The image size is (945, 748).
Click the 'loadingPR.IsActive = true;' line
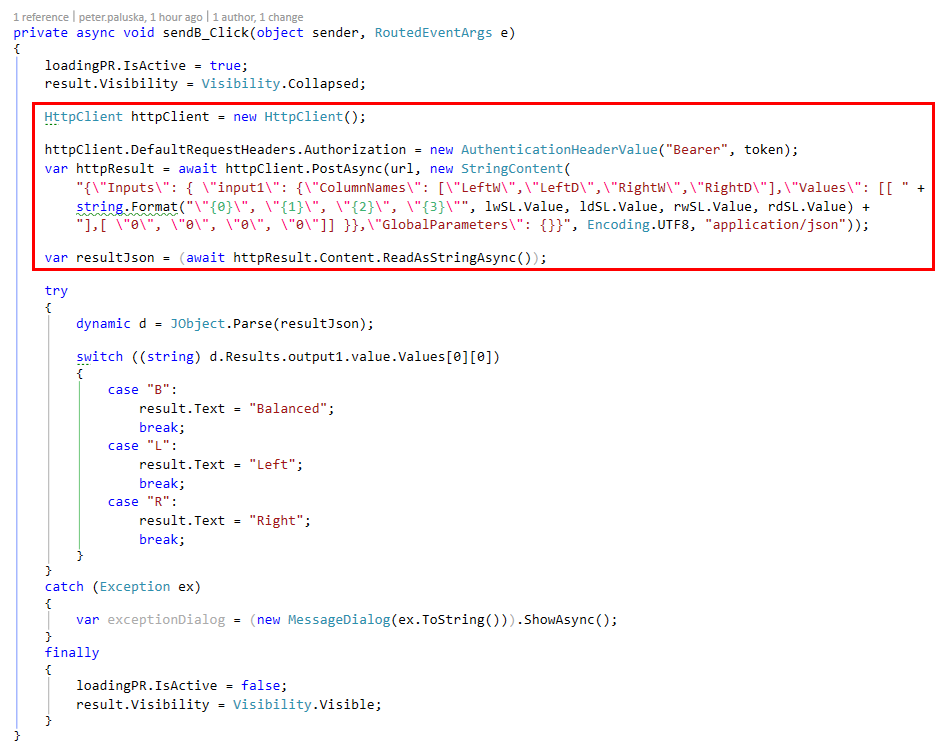[146, 65]
